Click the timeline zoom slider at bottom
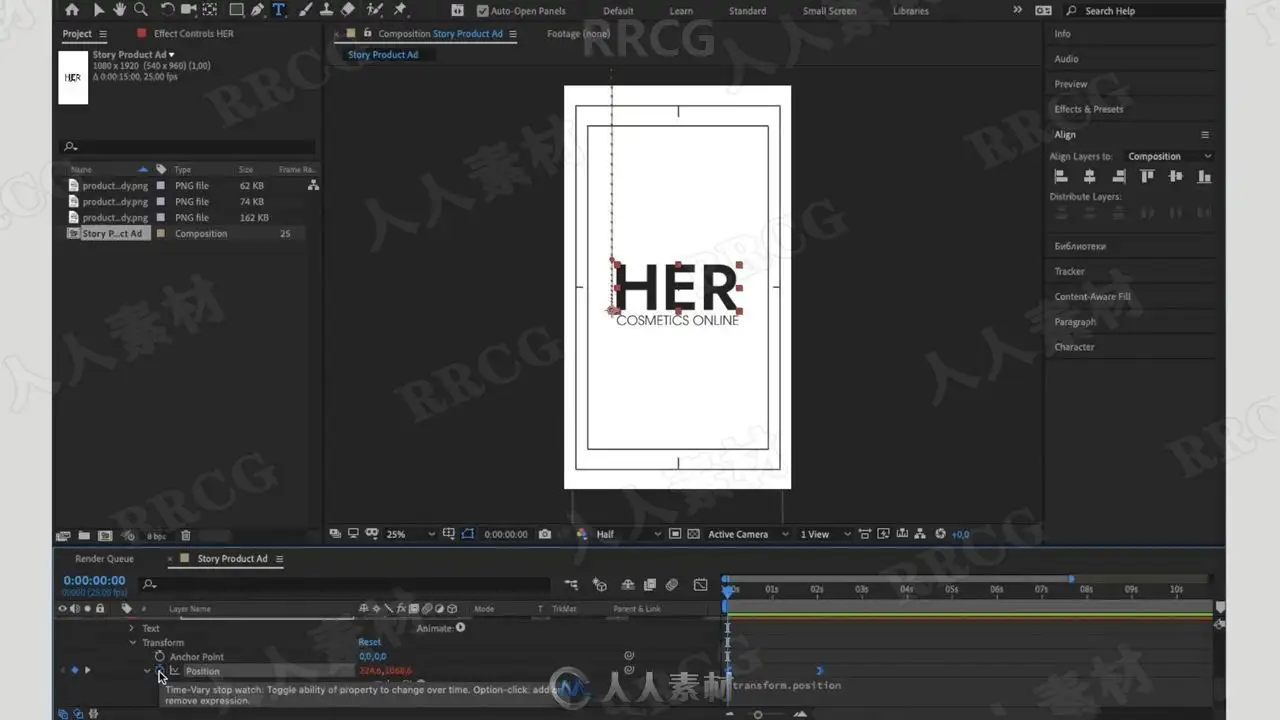 pos(758,714)
